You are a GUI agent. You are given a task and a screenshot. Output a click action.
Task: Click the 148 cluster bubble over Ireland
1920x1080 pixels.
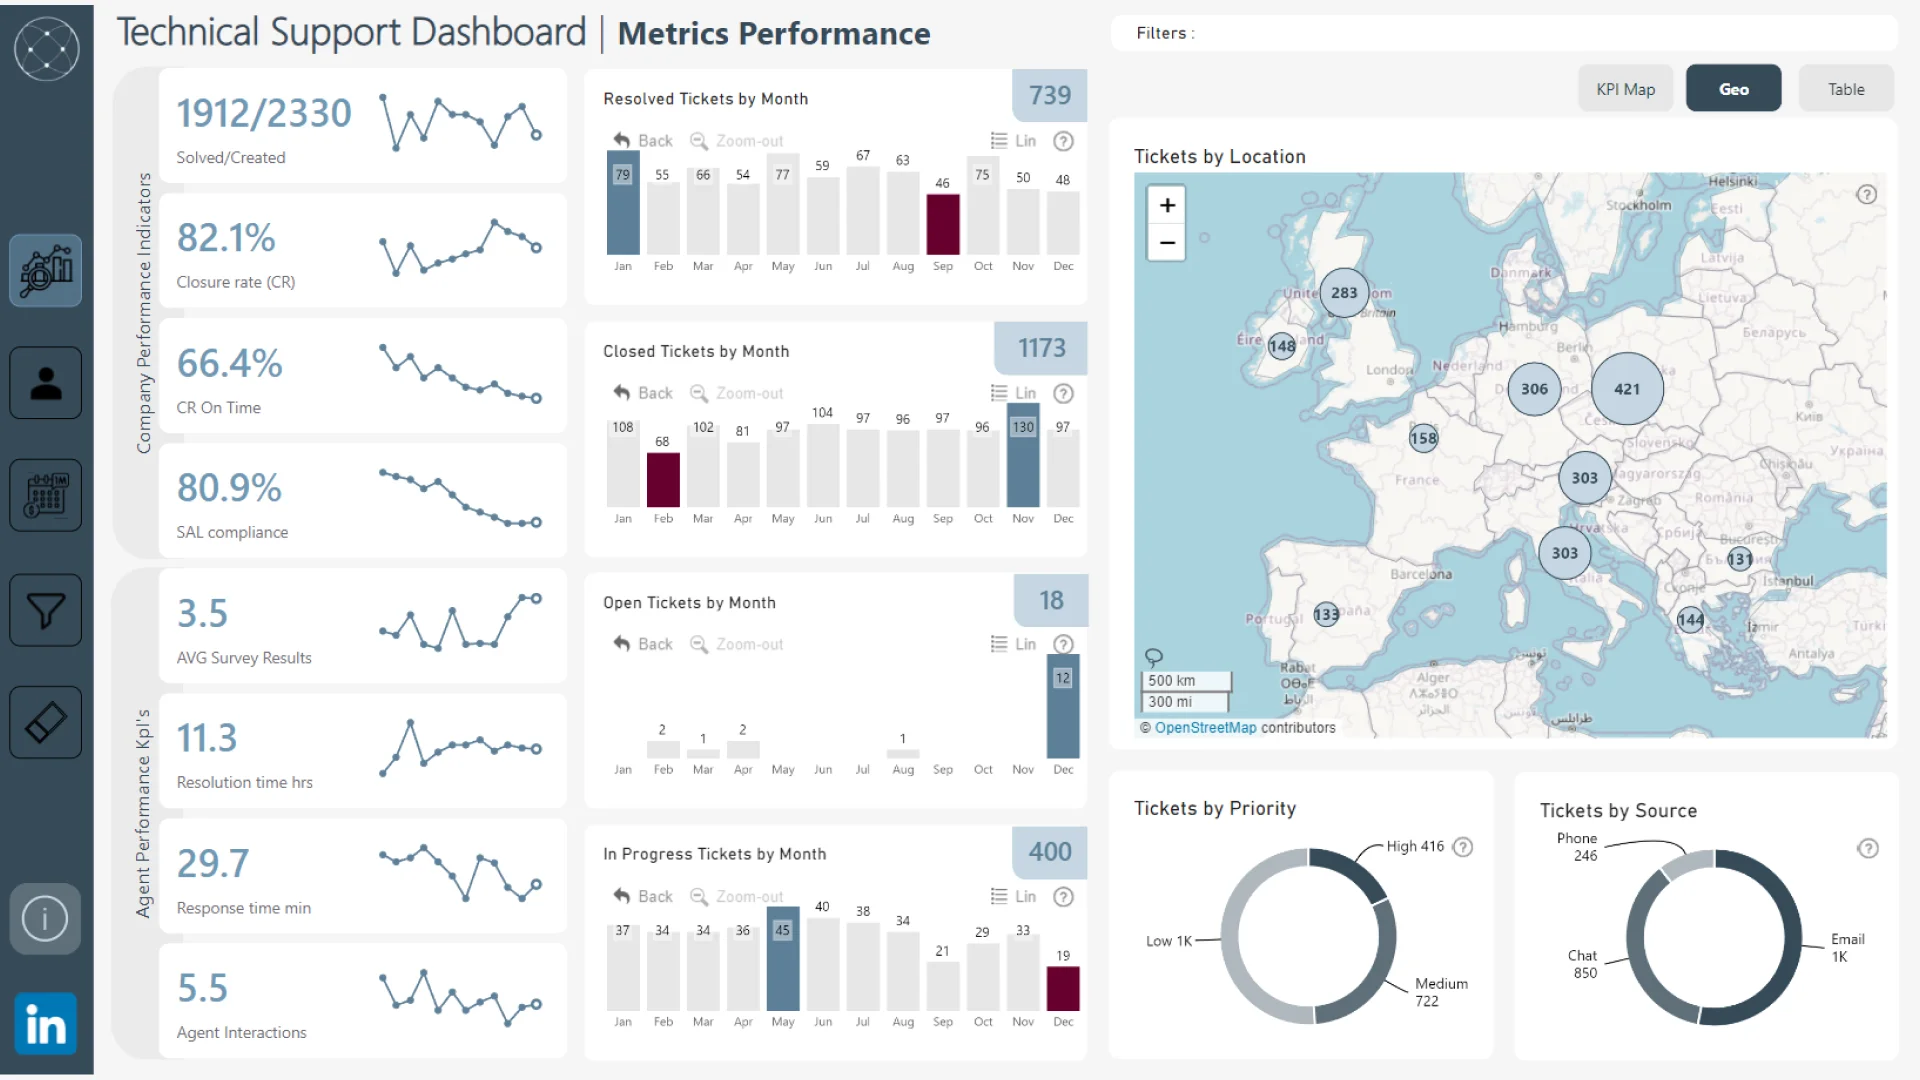(1282, 346)
